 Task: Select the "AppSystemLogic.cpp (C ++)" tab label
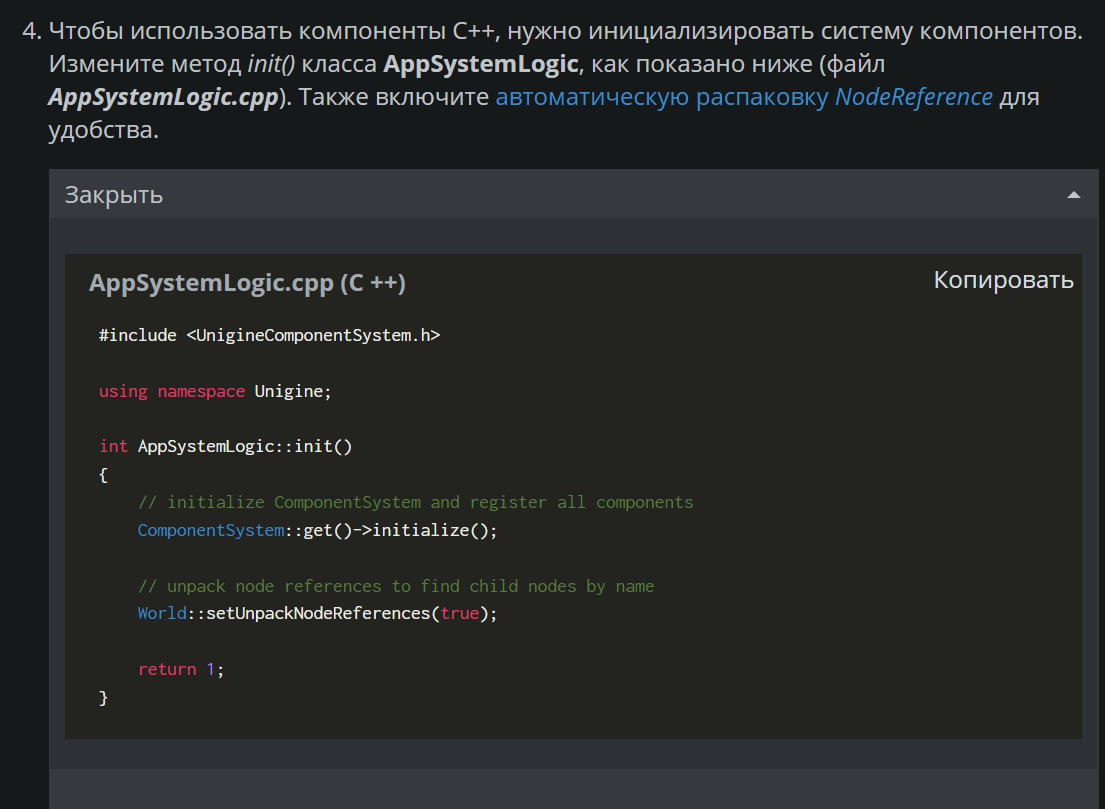pyautogui.click(x=246, y=282)
